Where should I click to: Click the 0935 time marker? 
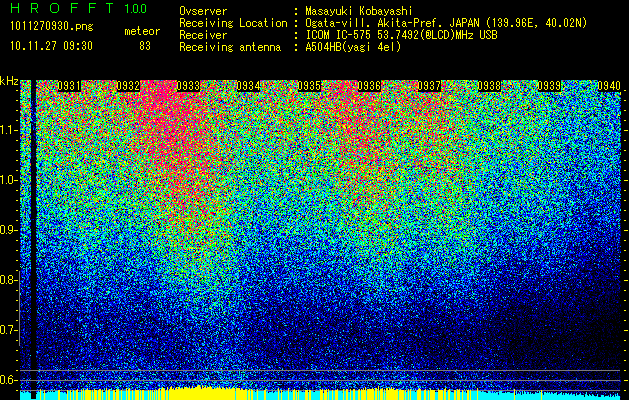309,86
